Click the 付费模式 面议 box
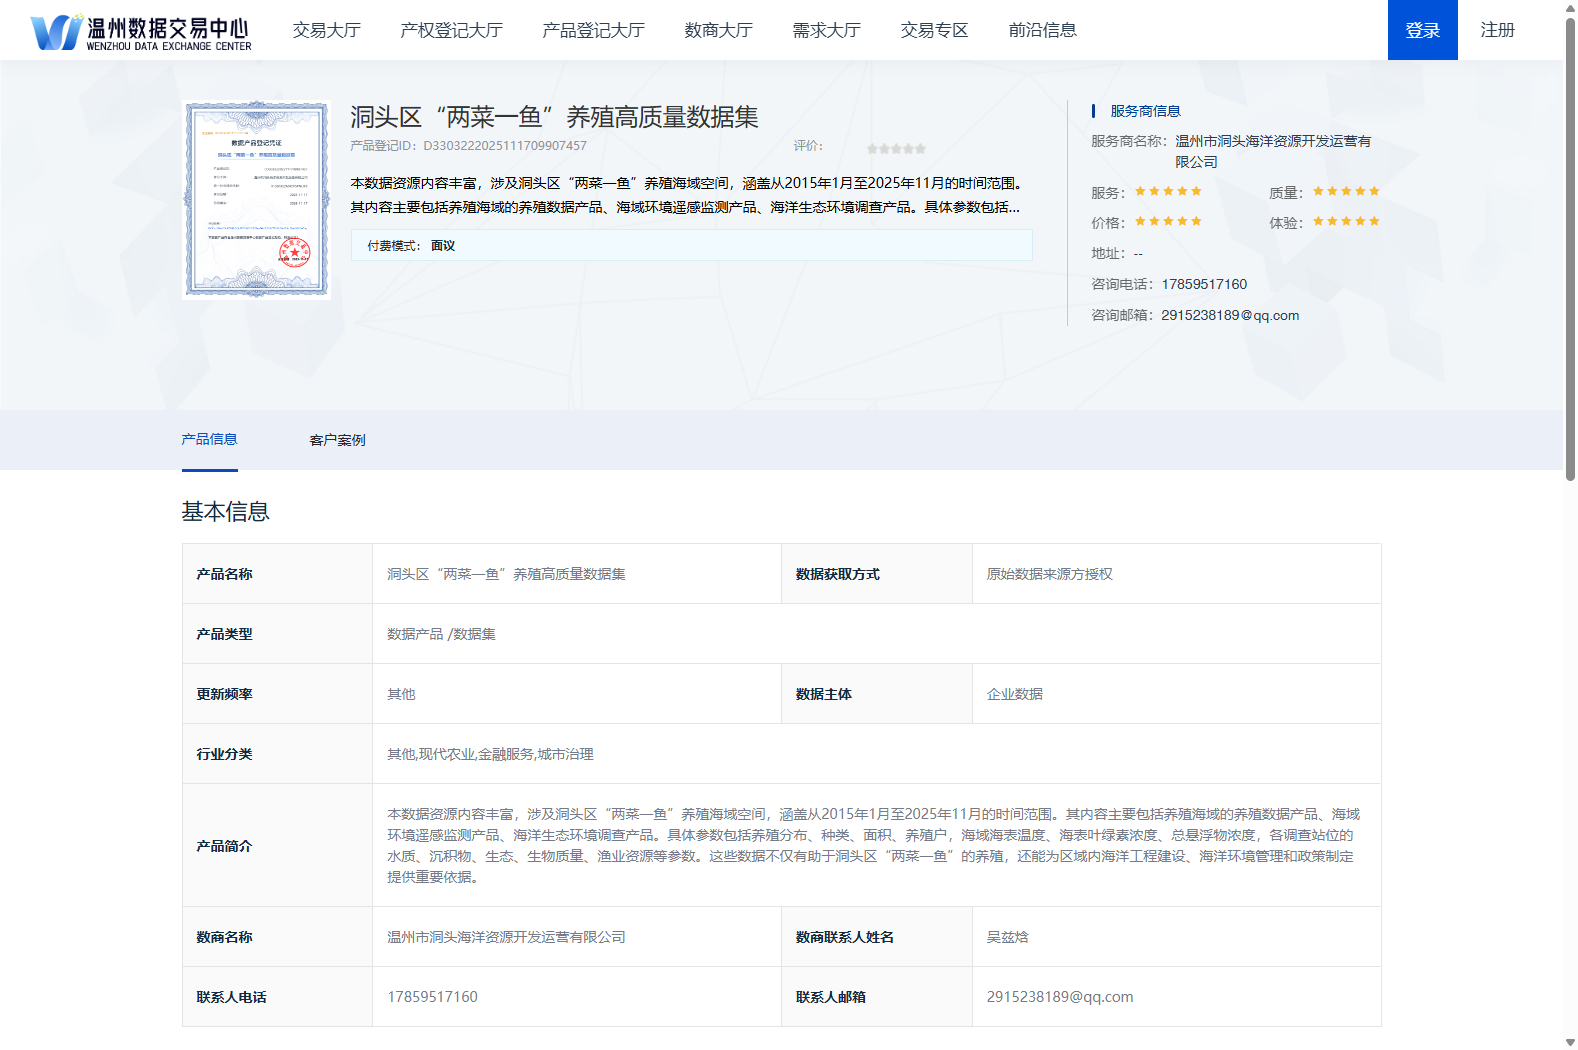Screen dimensions: 1578x1050 click(691, 245)
